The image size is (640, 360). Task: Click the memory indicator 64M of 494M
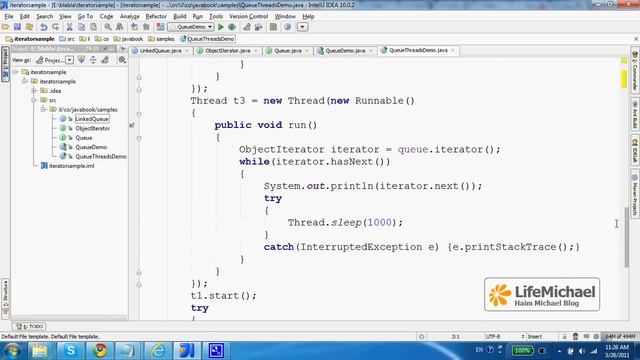point(620,337)
